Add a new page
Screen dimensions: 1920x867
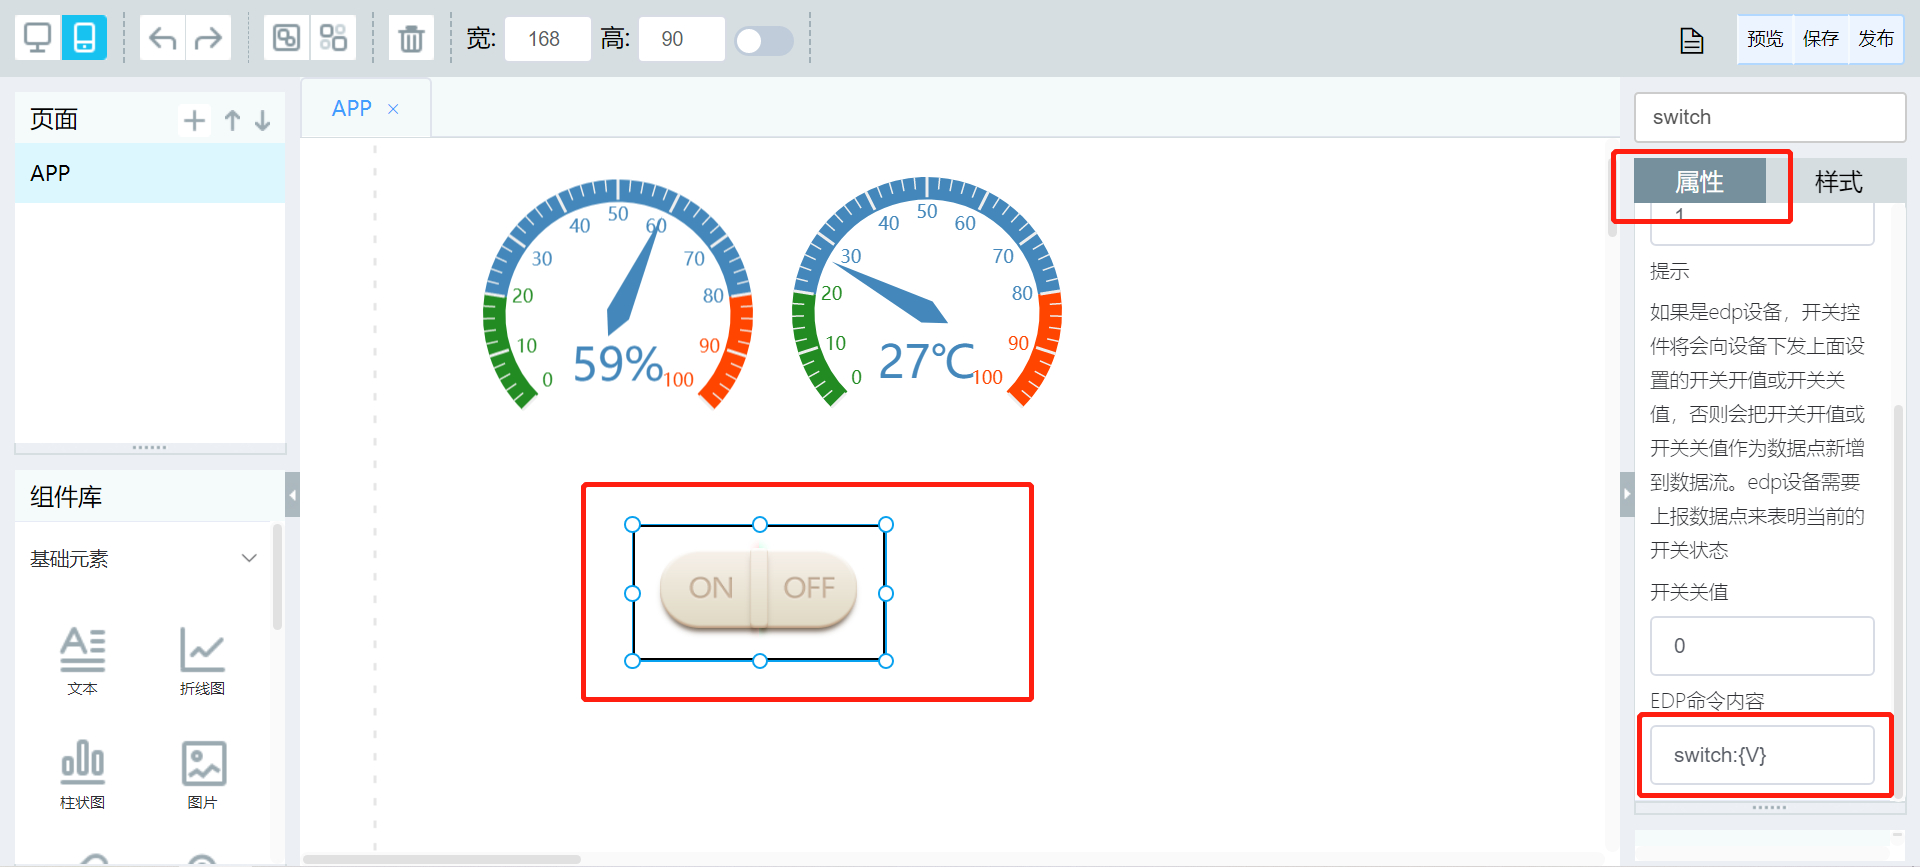194,121
